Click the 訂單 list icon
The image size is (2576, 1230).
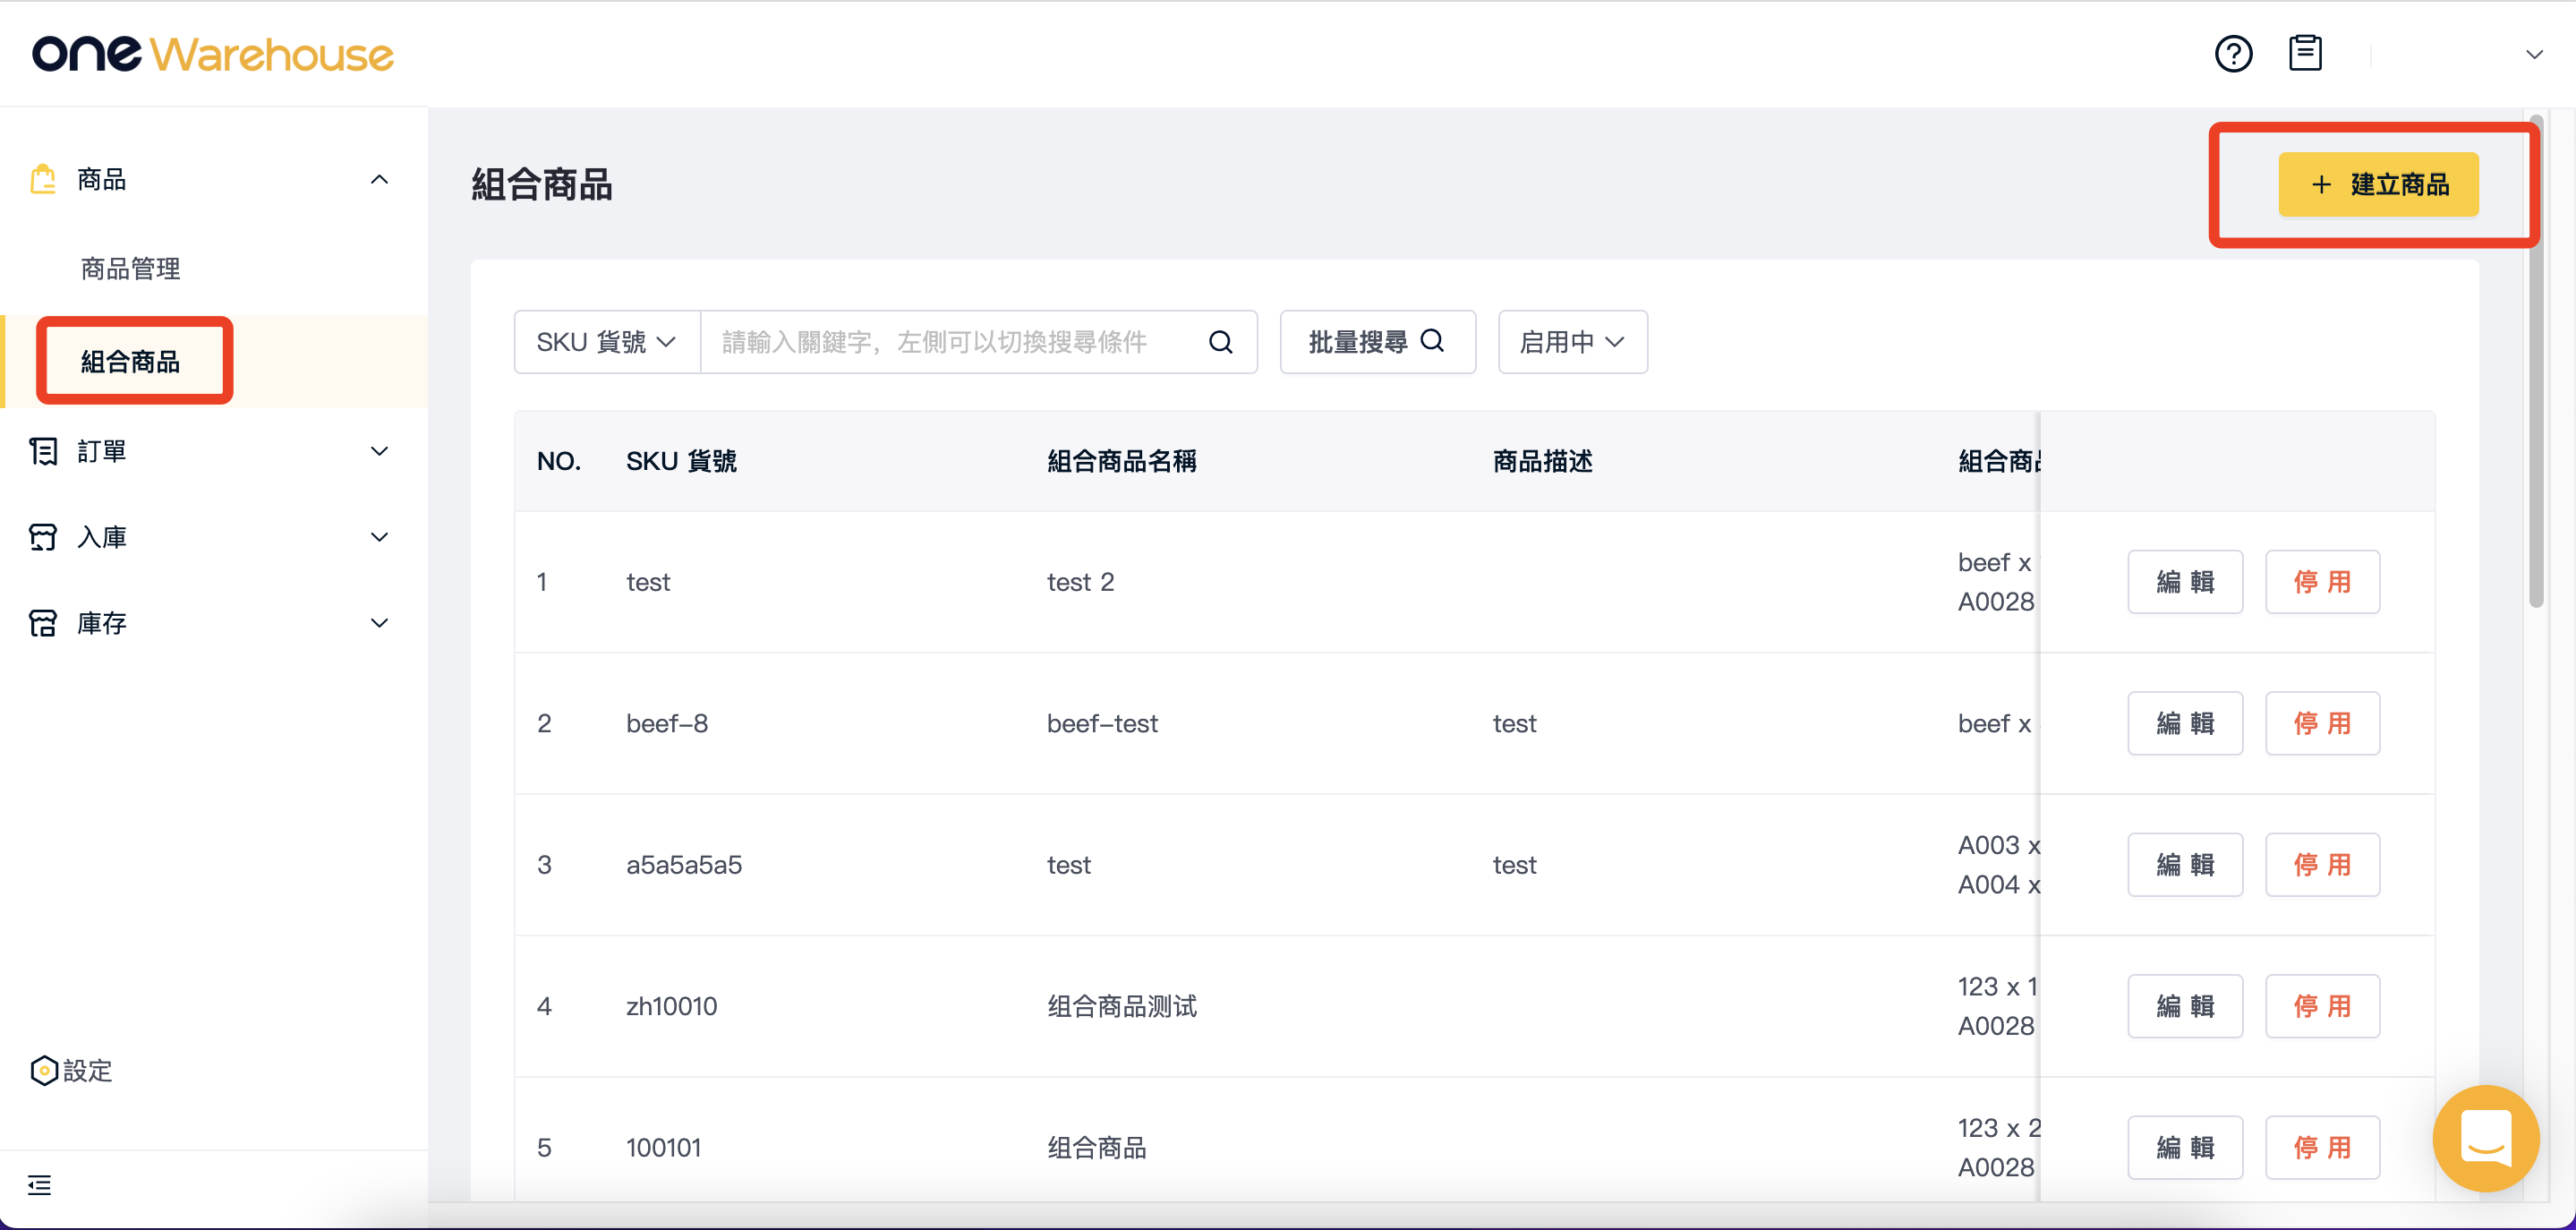(x=43, y=451)
